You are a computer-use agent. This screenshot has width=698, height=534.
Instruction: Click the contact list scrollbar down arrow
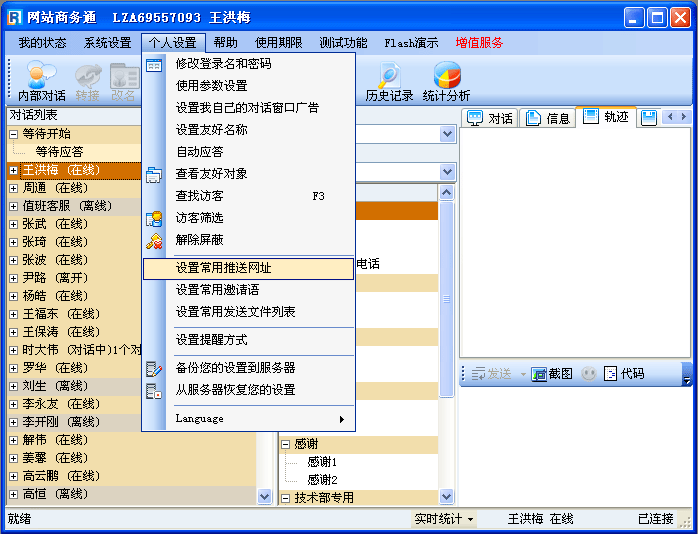[x=264, y=495]
